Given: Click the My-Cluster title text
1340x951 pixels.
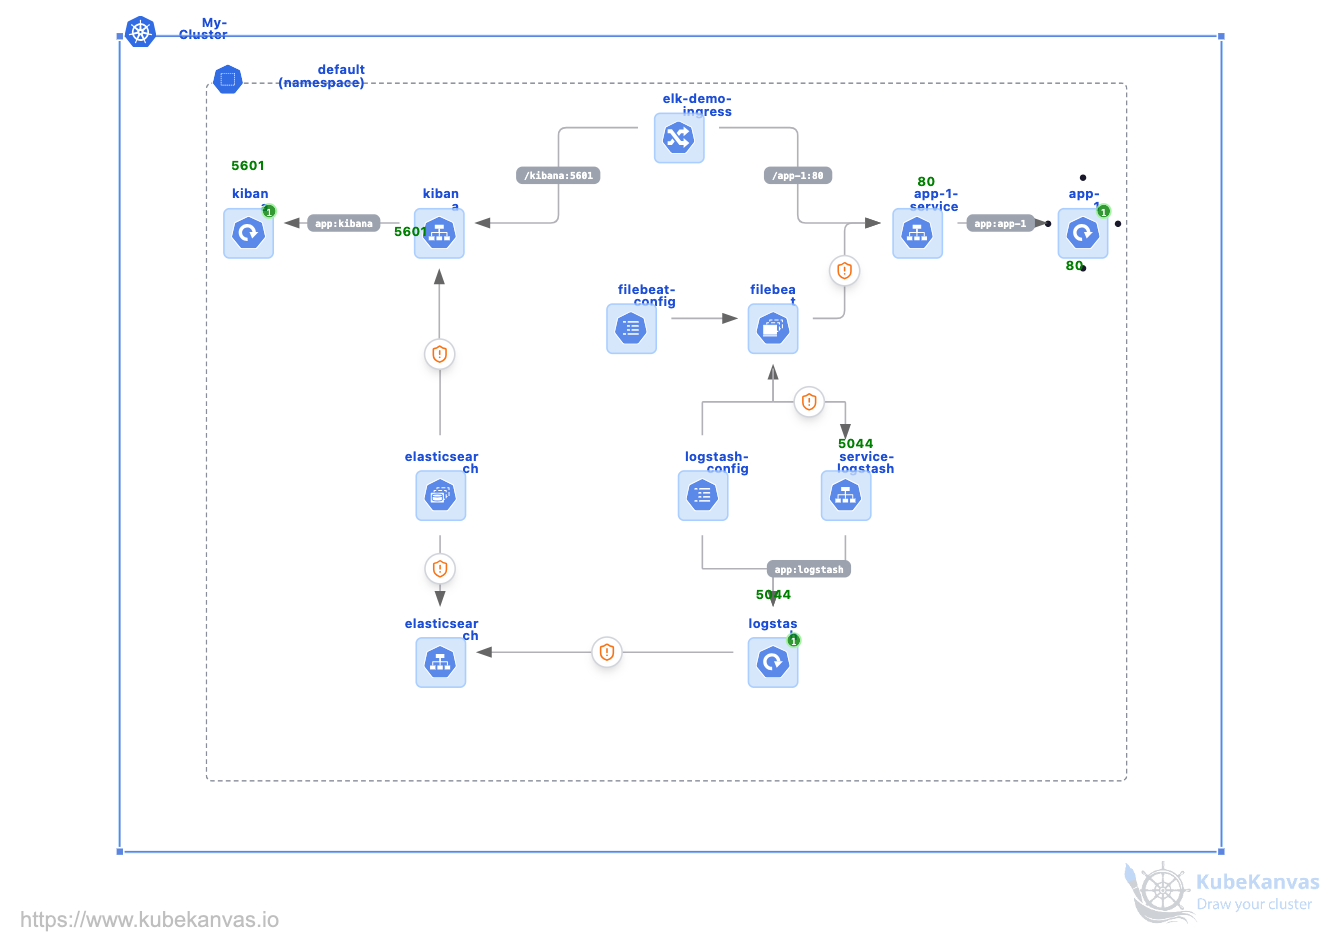Looking at the screenshot, I should (204, 29).
